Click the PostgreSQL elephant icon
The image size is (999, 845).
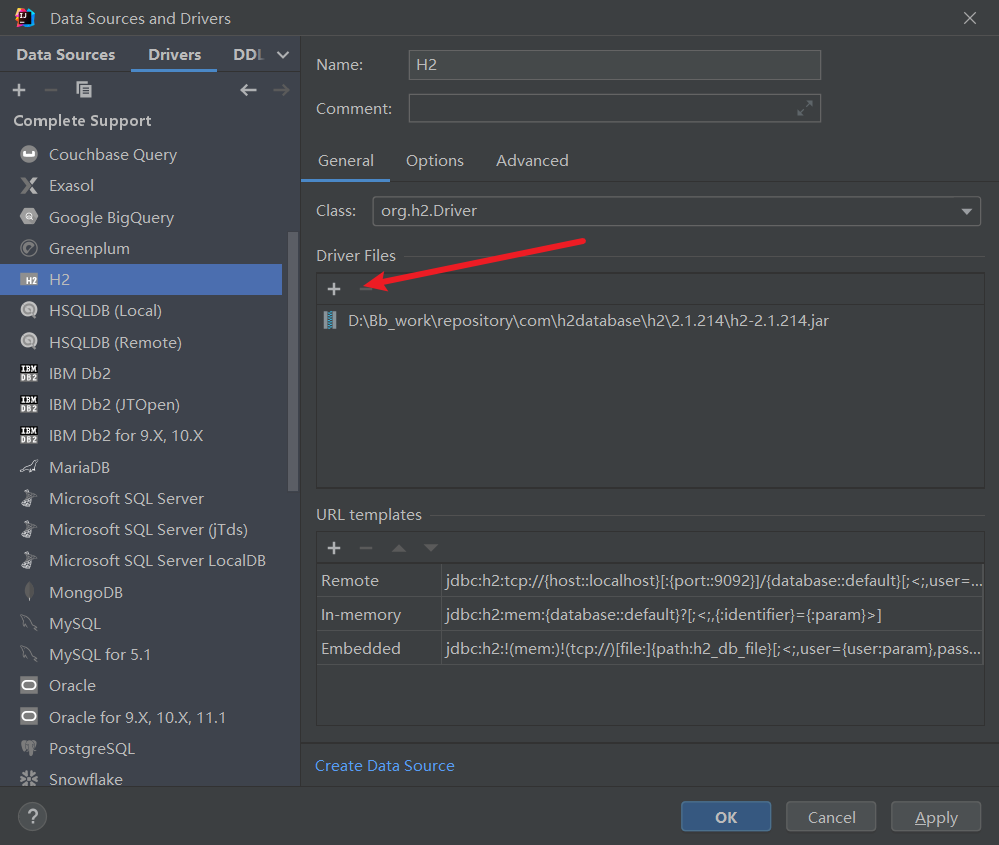click(x=29, y=748)
